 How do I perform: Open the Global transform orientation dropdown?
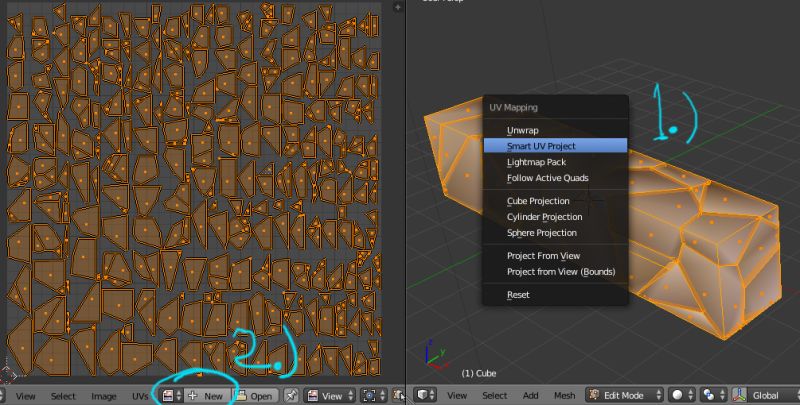(772, 395)
